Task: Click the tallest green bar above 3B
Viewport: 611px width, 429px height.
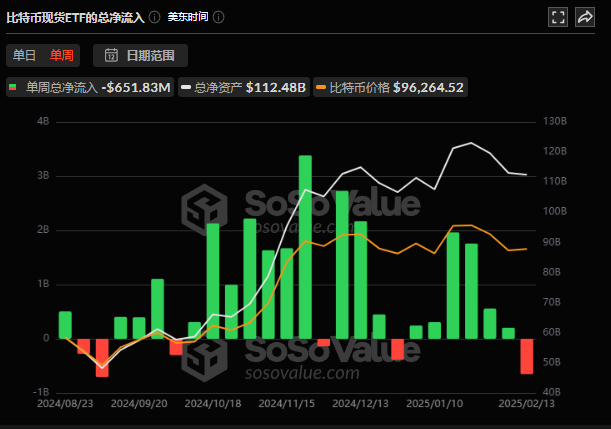Action: pyautogui.click(x=305, y=247)
